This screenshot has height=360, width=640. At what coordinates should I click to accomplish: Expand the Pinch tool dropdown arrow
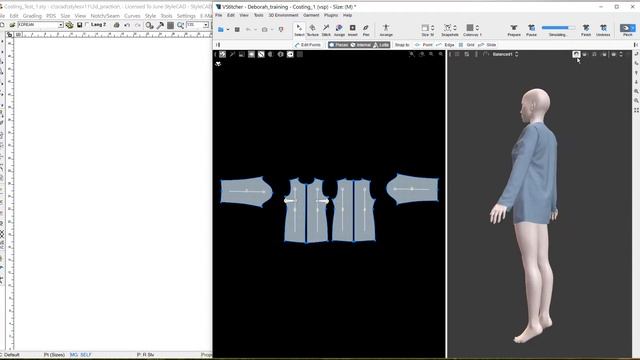pos(633,28)
